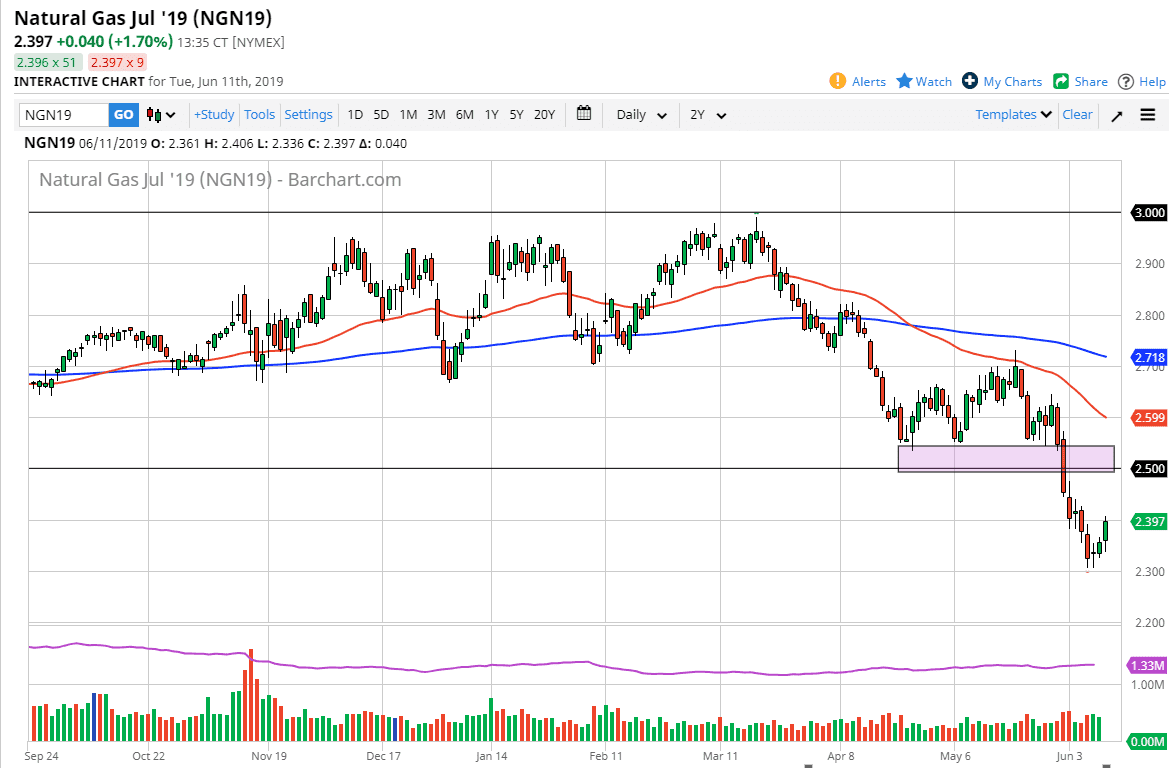Open the +Study menu

pyautogui.click(x=213, y=115)
